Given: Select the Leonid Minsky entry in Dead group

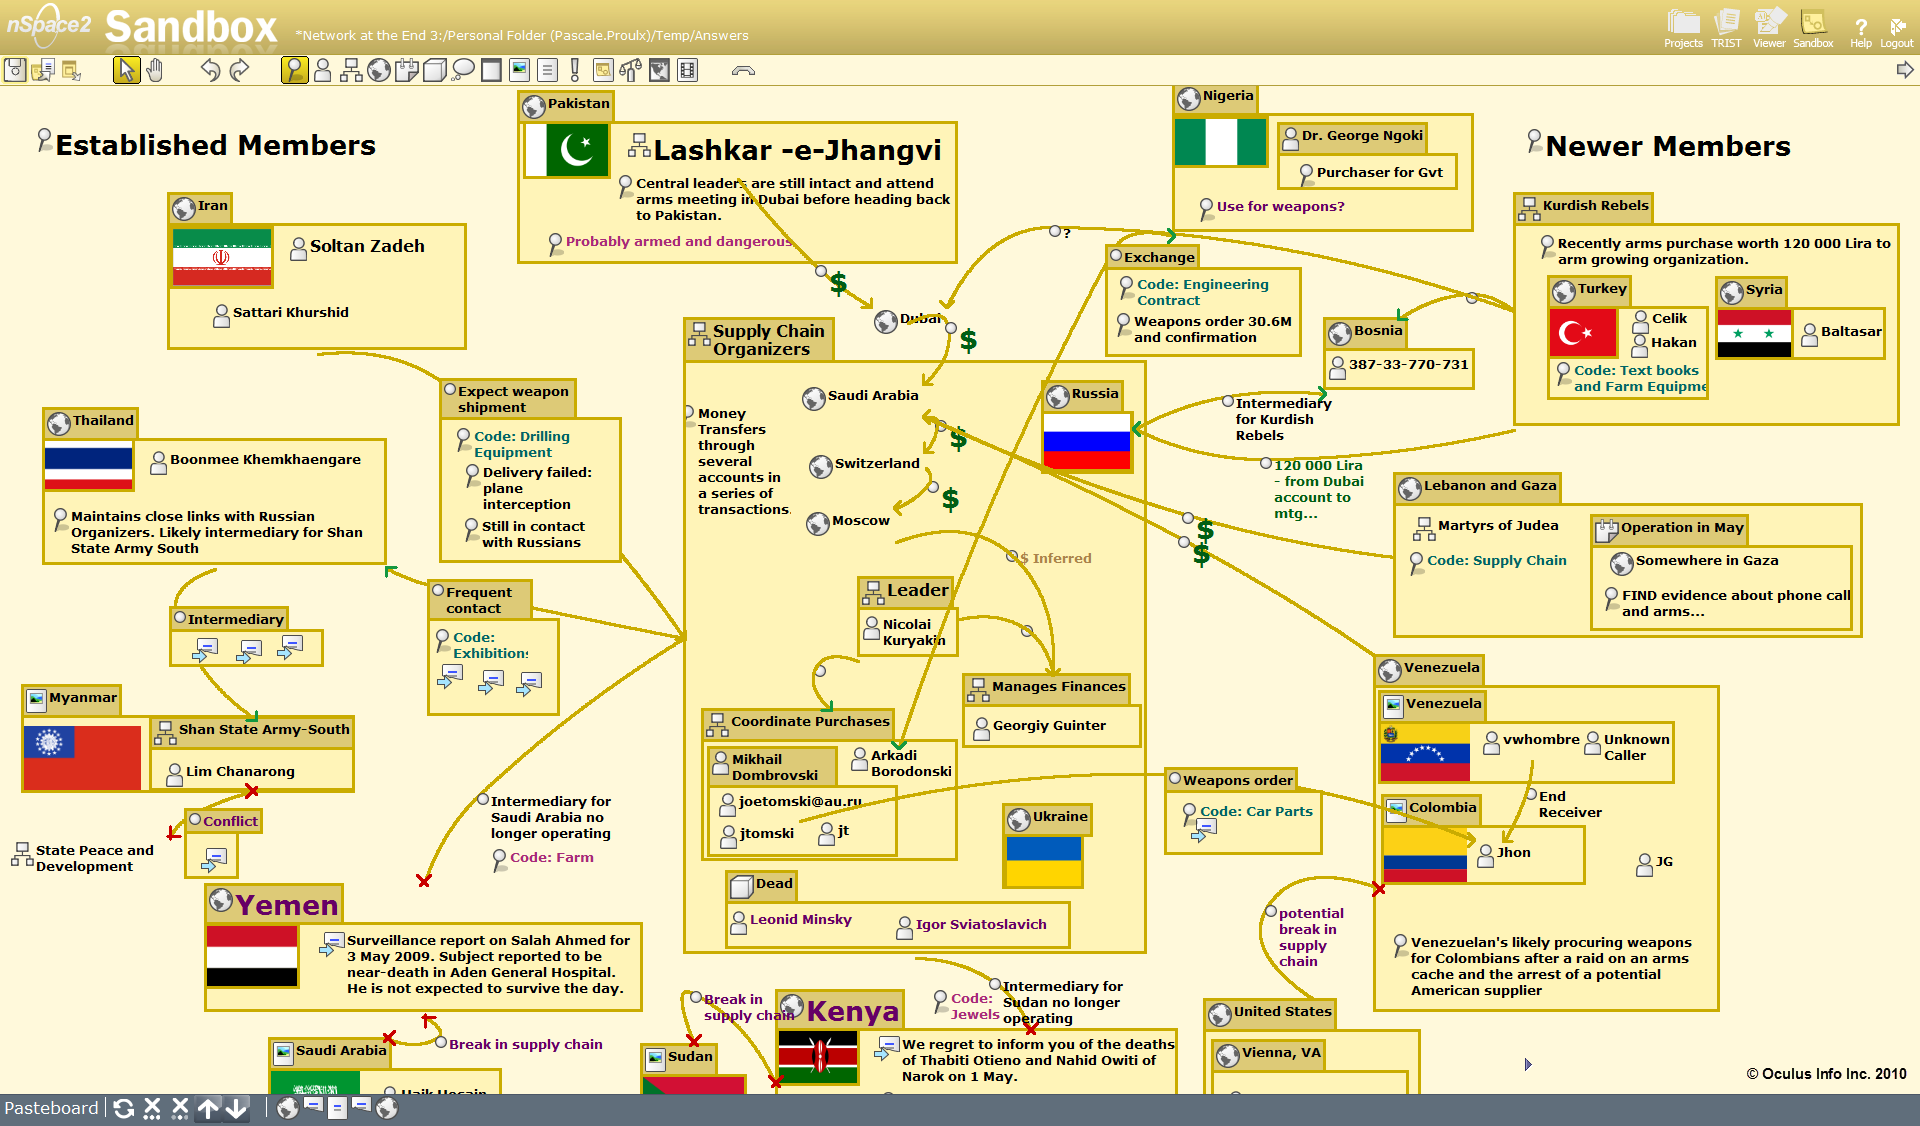Looking at the screenshot, I should click(x=792, y=920).
